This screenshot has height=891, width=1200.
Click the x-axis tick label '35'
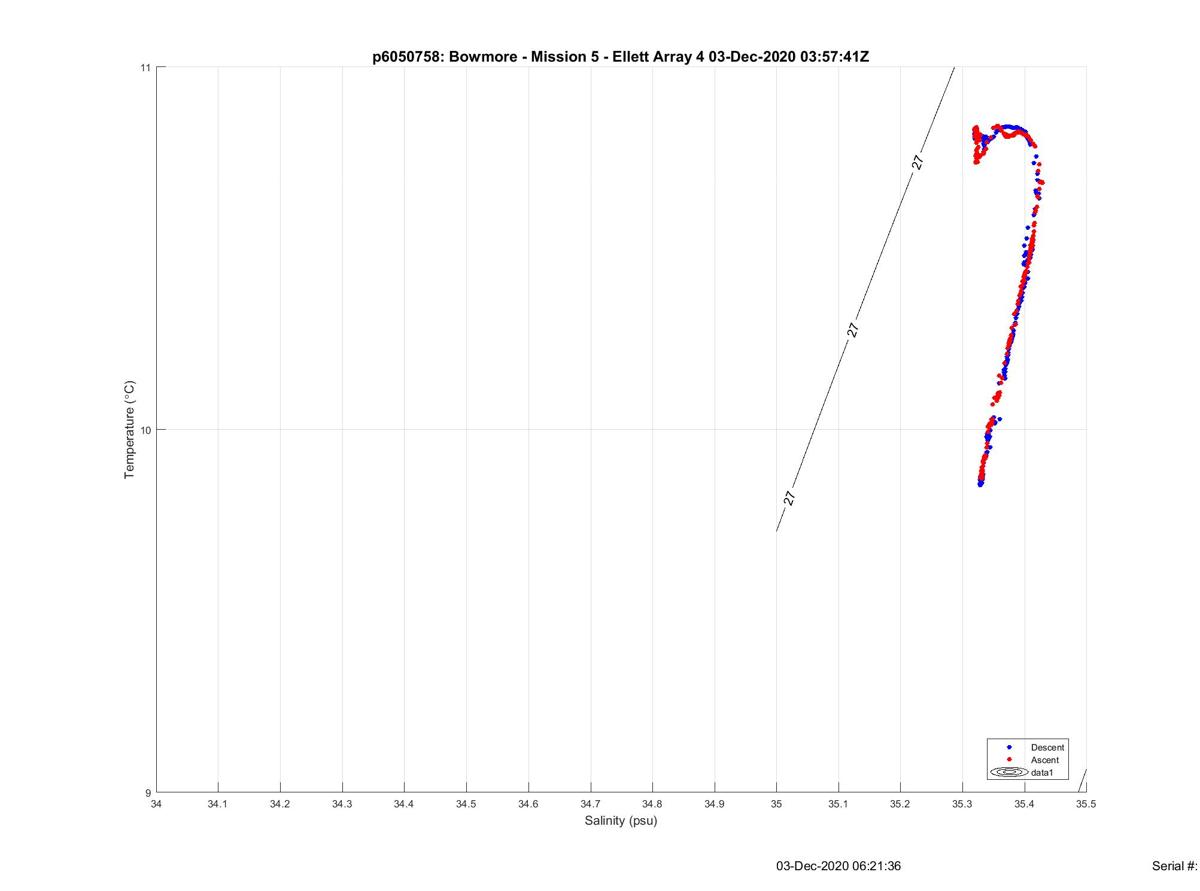coord(776,803)
